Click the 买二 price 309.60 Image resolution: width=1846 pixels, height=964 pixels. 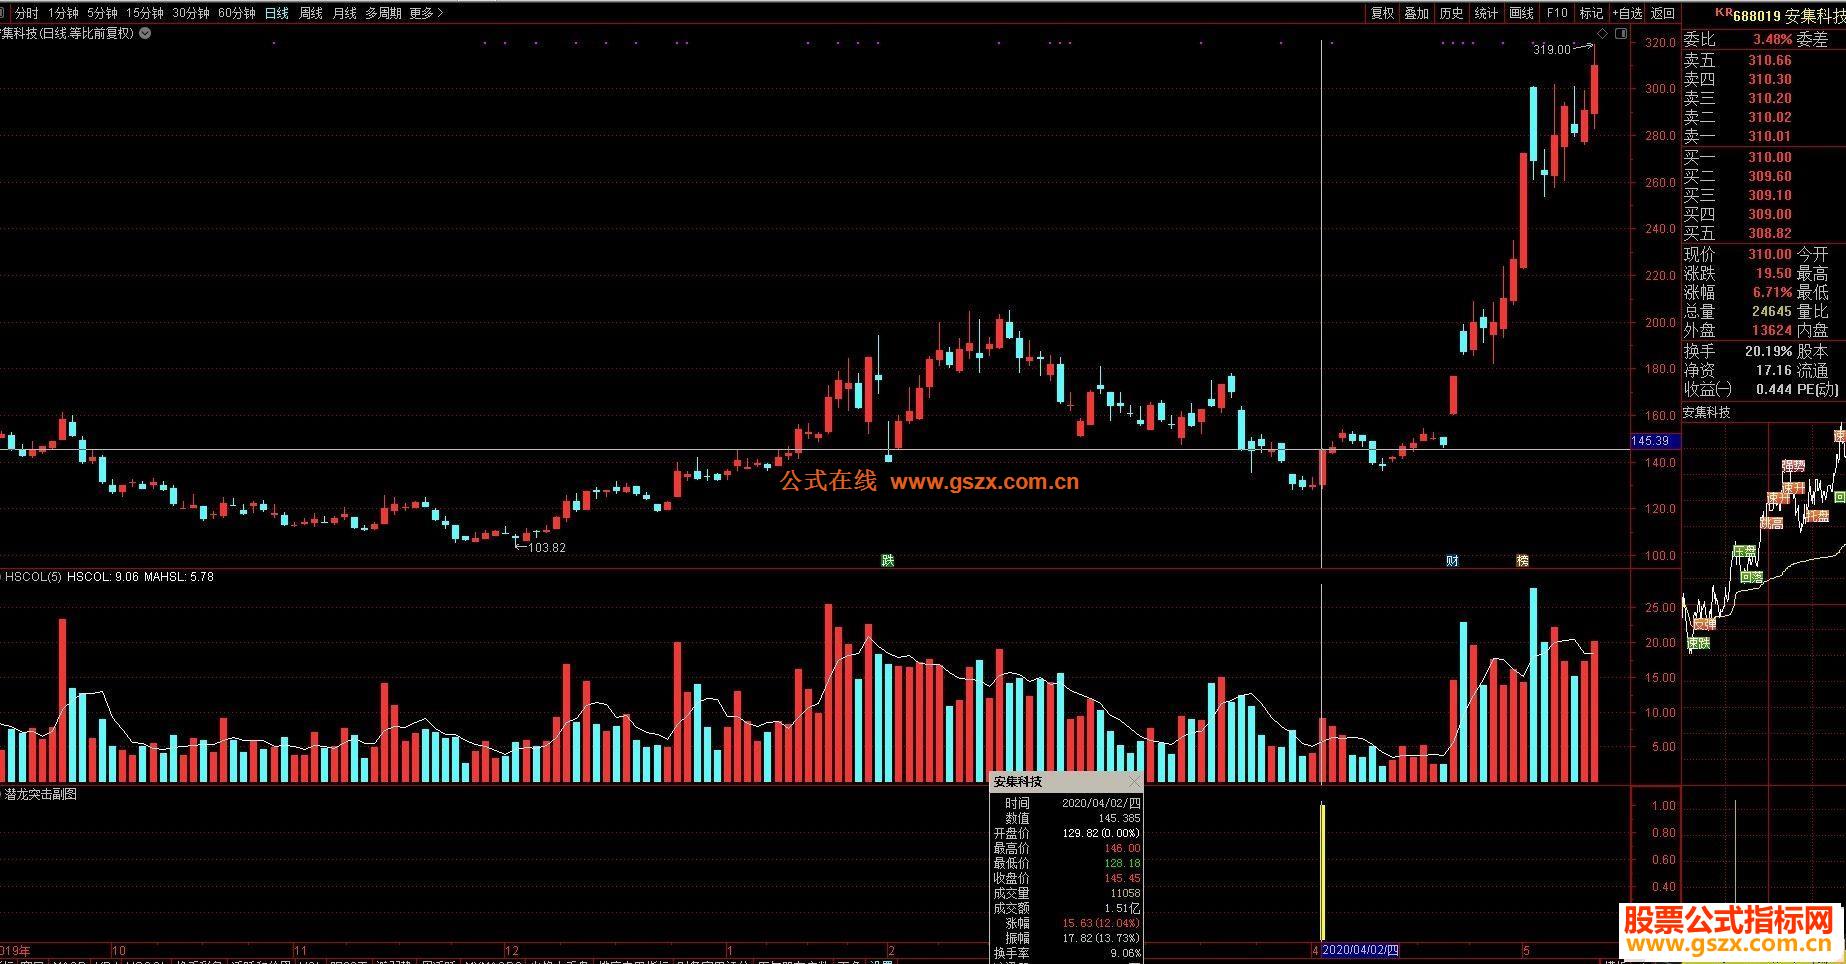(x=1769, y=176)
